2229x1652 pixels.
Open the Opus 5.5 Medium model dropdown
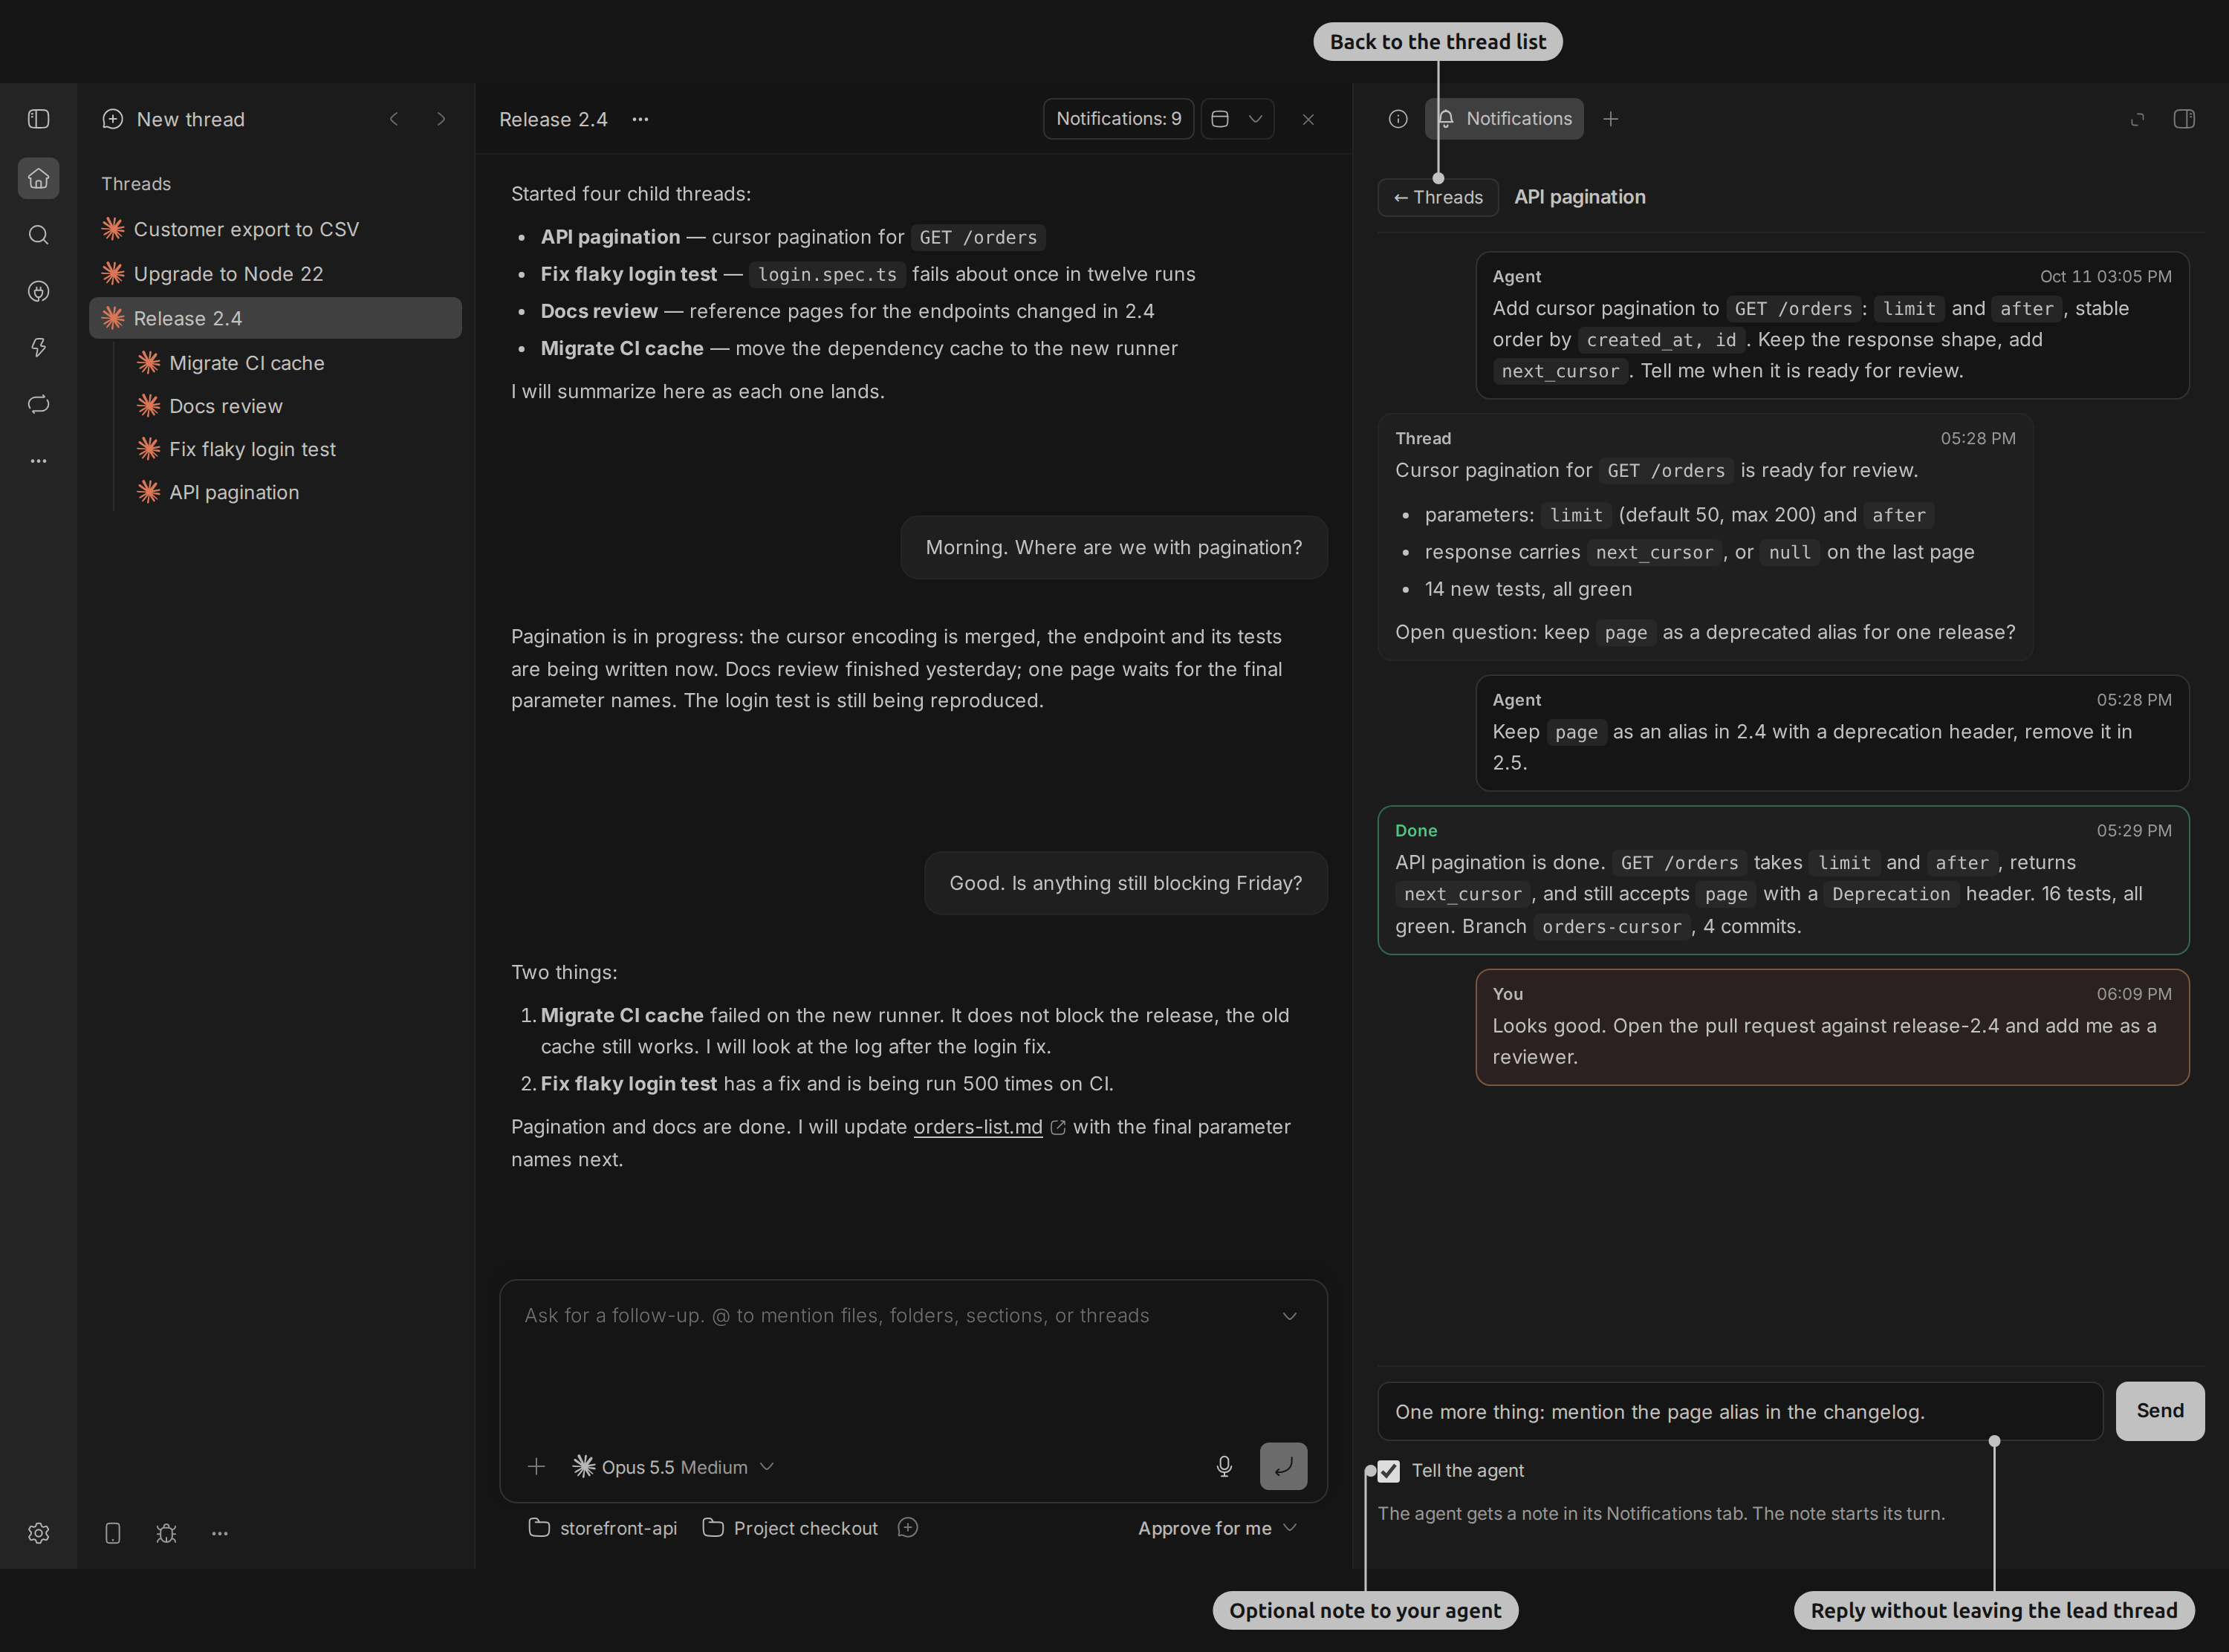pyautogui.click(x=673, y=1466)
